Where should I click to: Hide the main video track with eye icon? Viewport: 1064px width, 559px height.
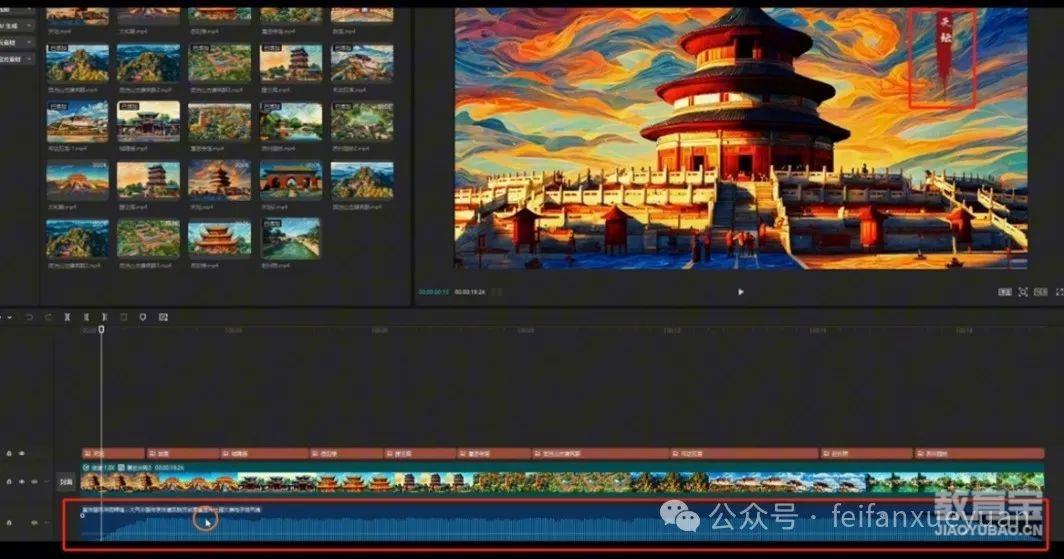pyautogui.click(x=22, y=482)
